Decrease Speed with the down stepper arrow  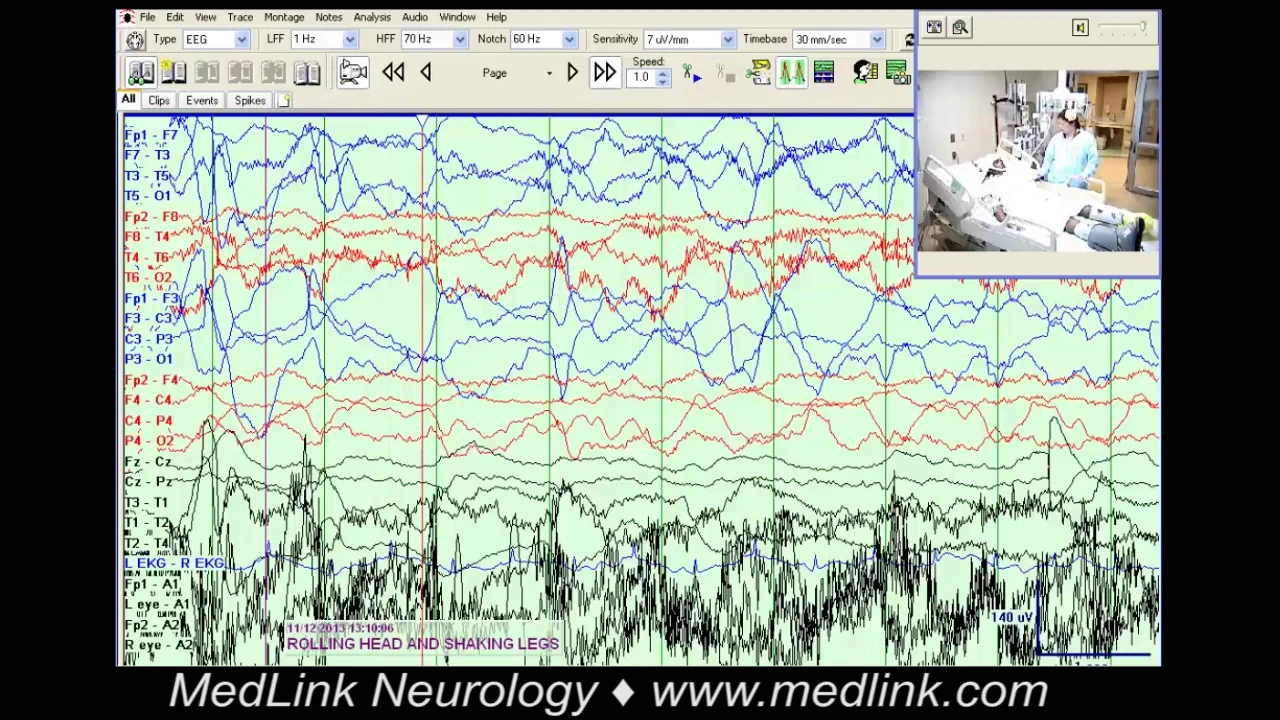point(662,82)
